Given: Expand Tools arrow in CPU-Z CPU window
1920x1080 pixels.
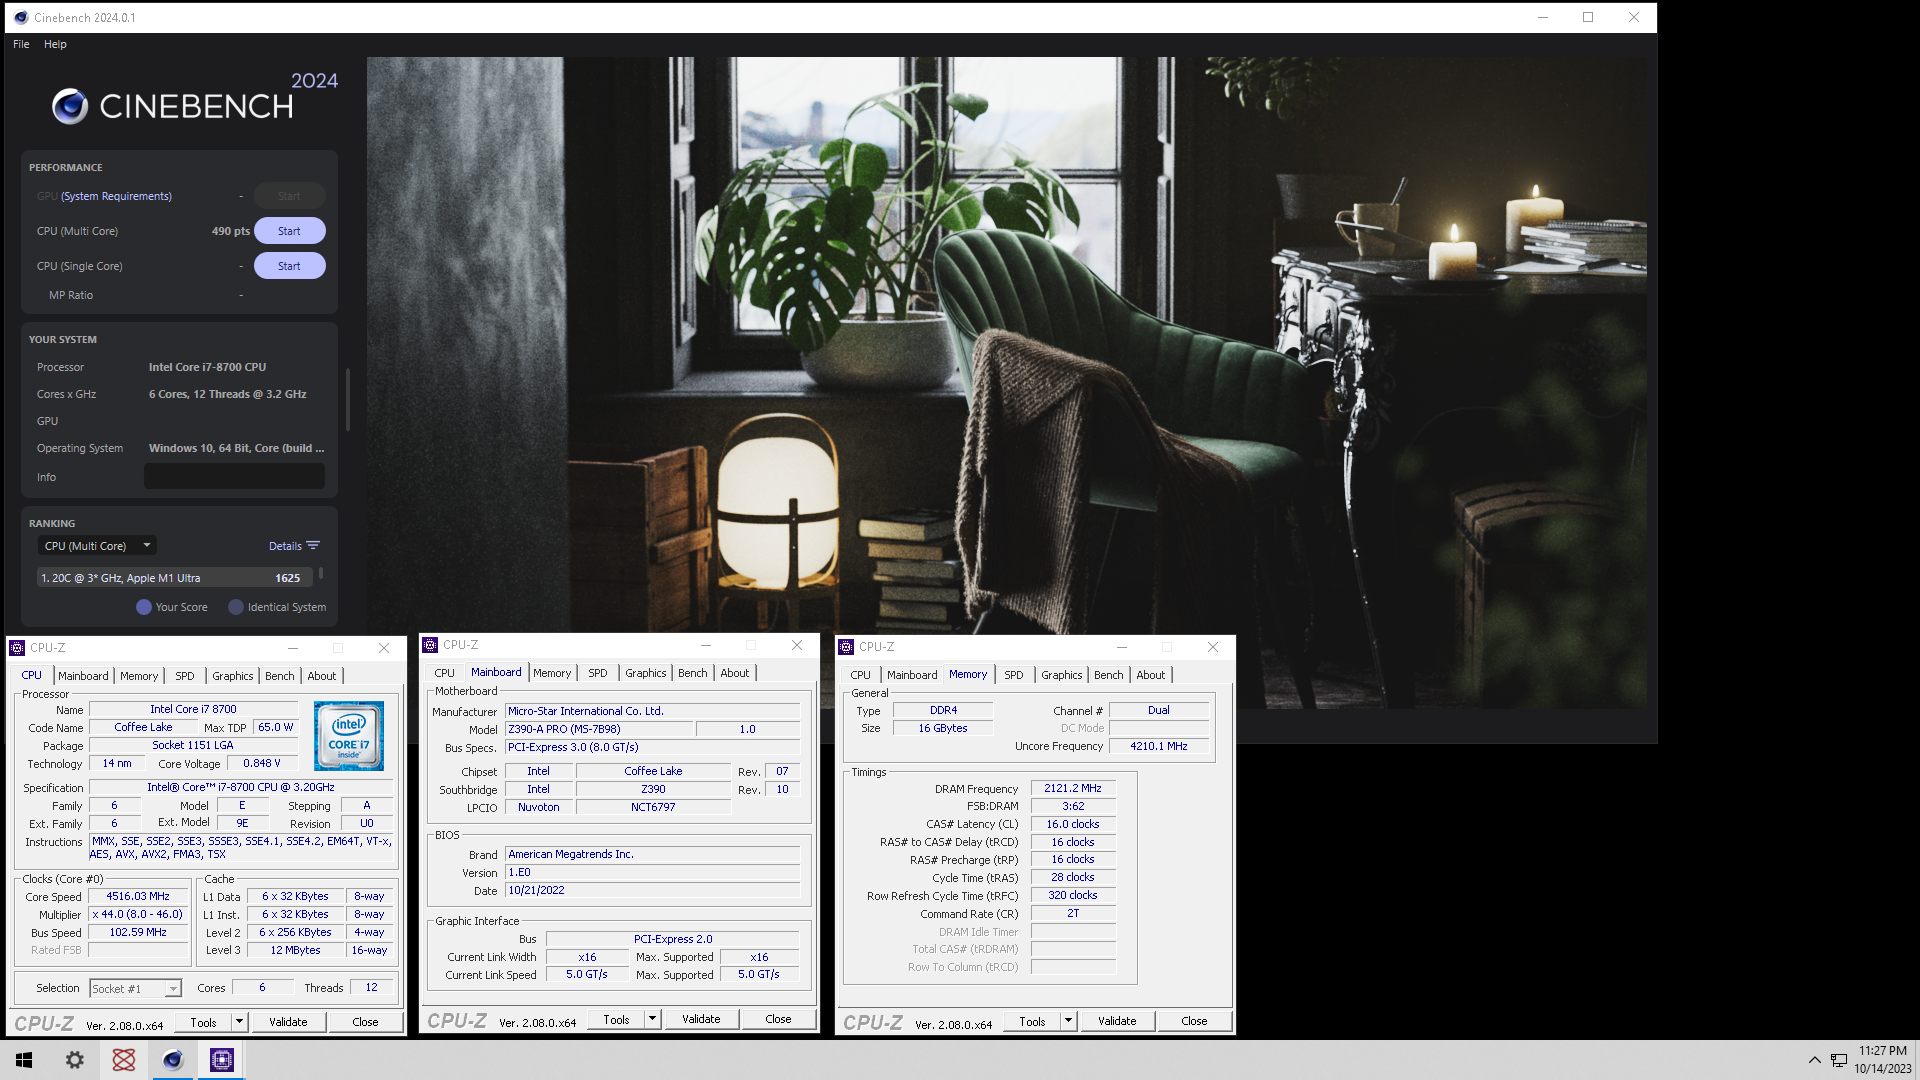Looking at the screenshot, I should click(239, 1022).
